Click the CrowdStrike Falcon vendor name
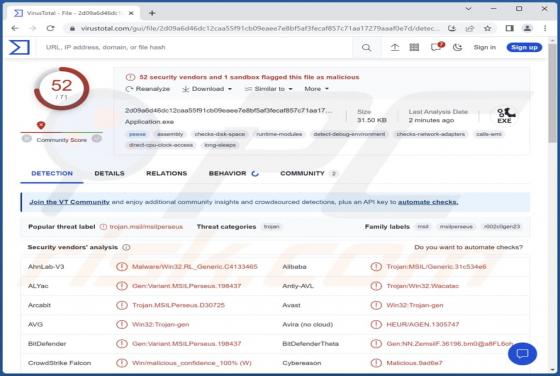This screenshot has width=560, height=376. (x=60, y=363)
